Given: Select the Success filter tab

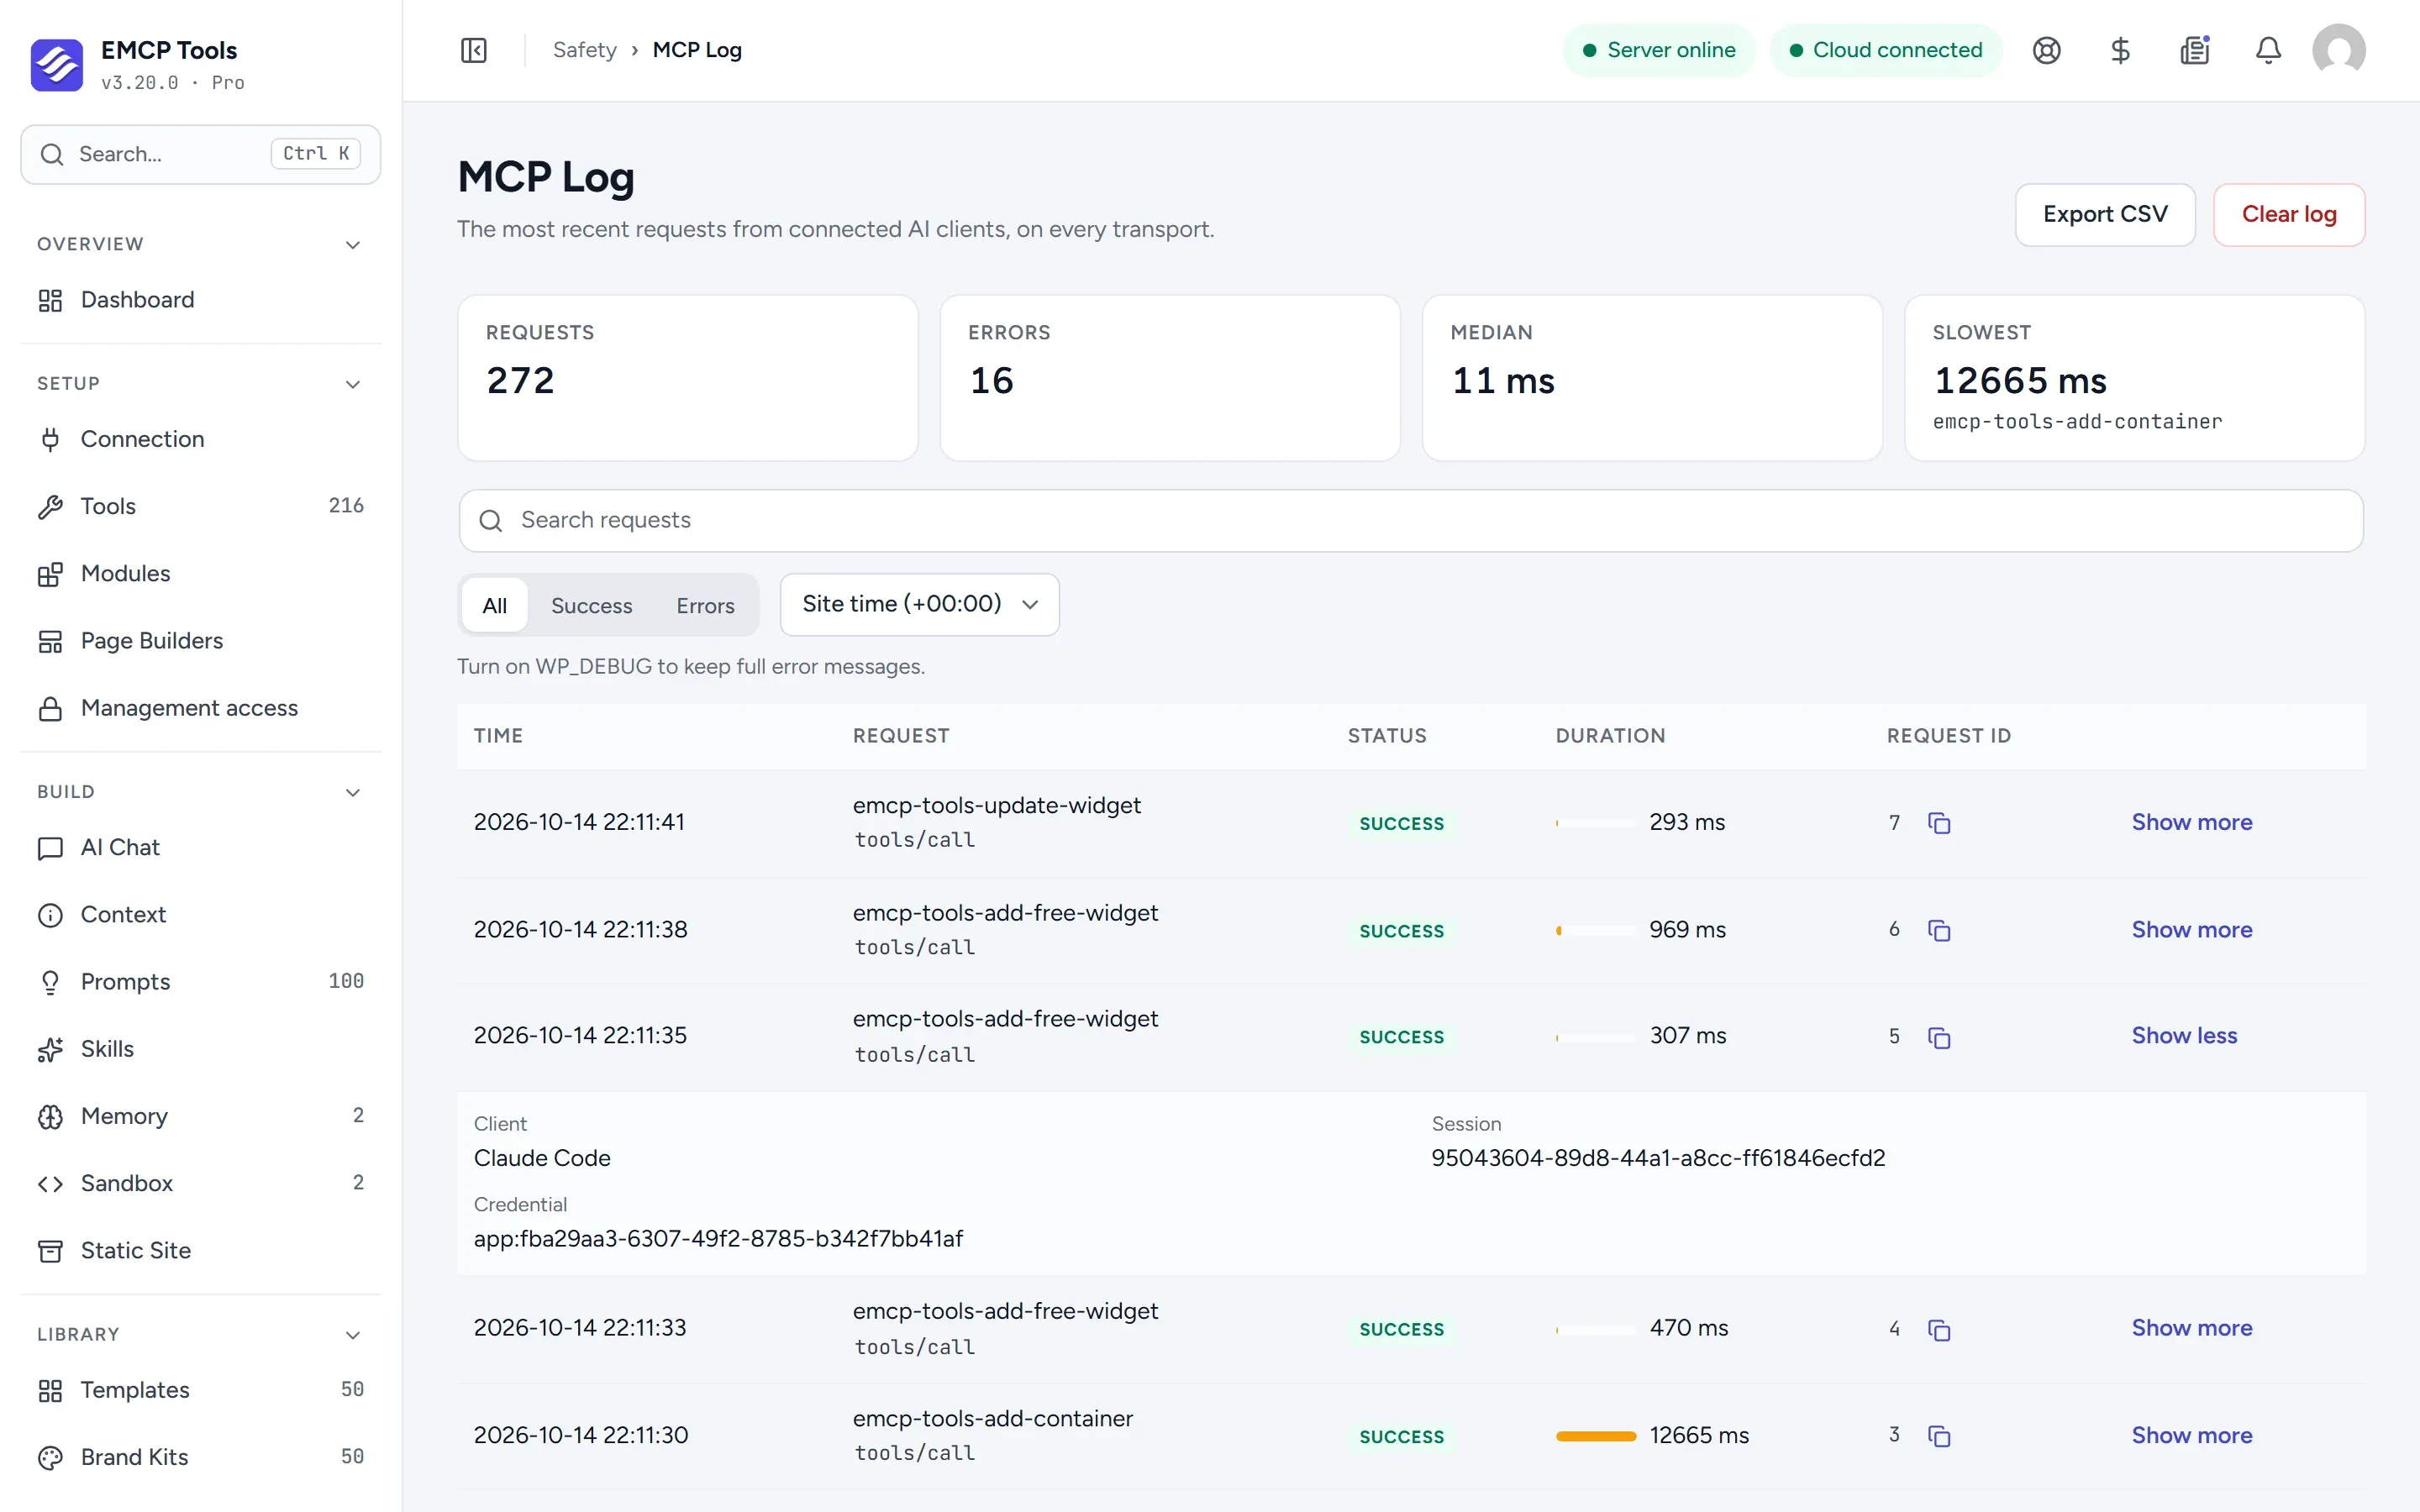Looking at the screenshot, I should (x=591, y=605).
